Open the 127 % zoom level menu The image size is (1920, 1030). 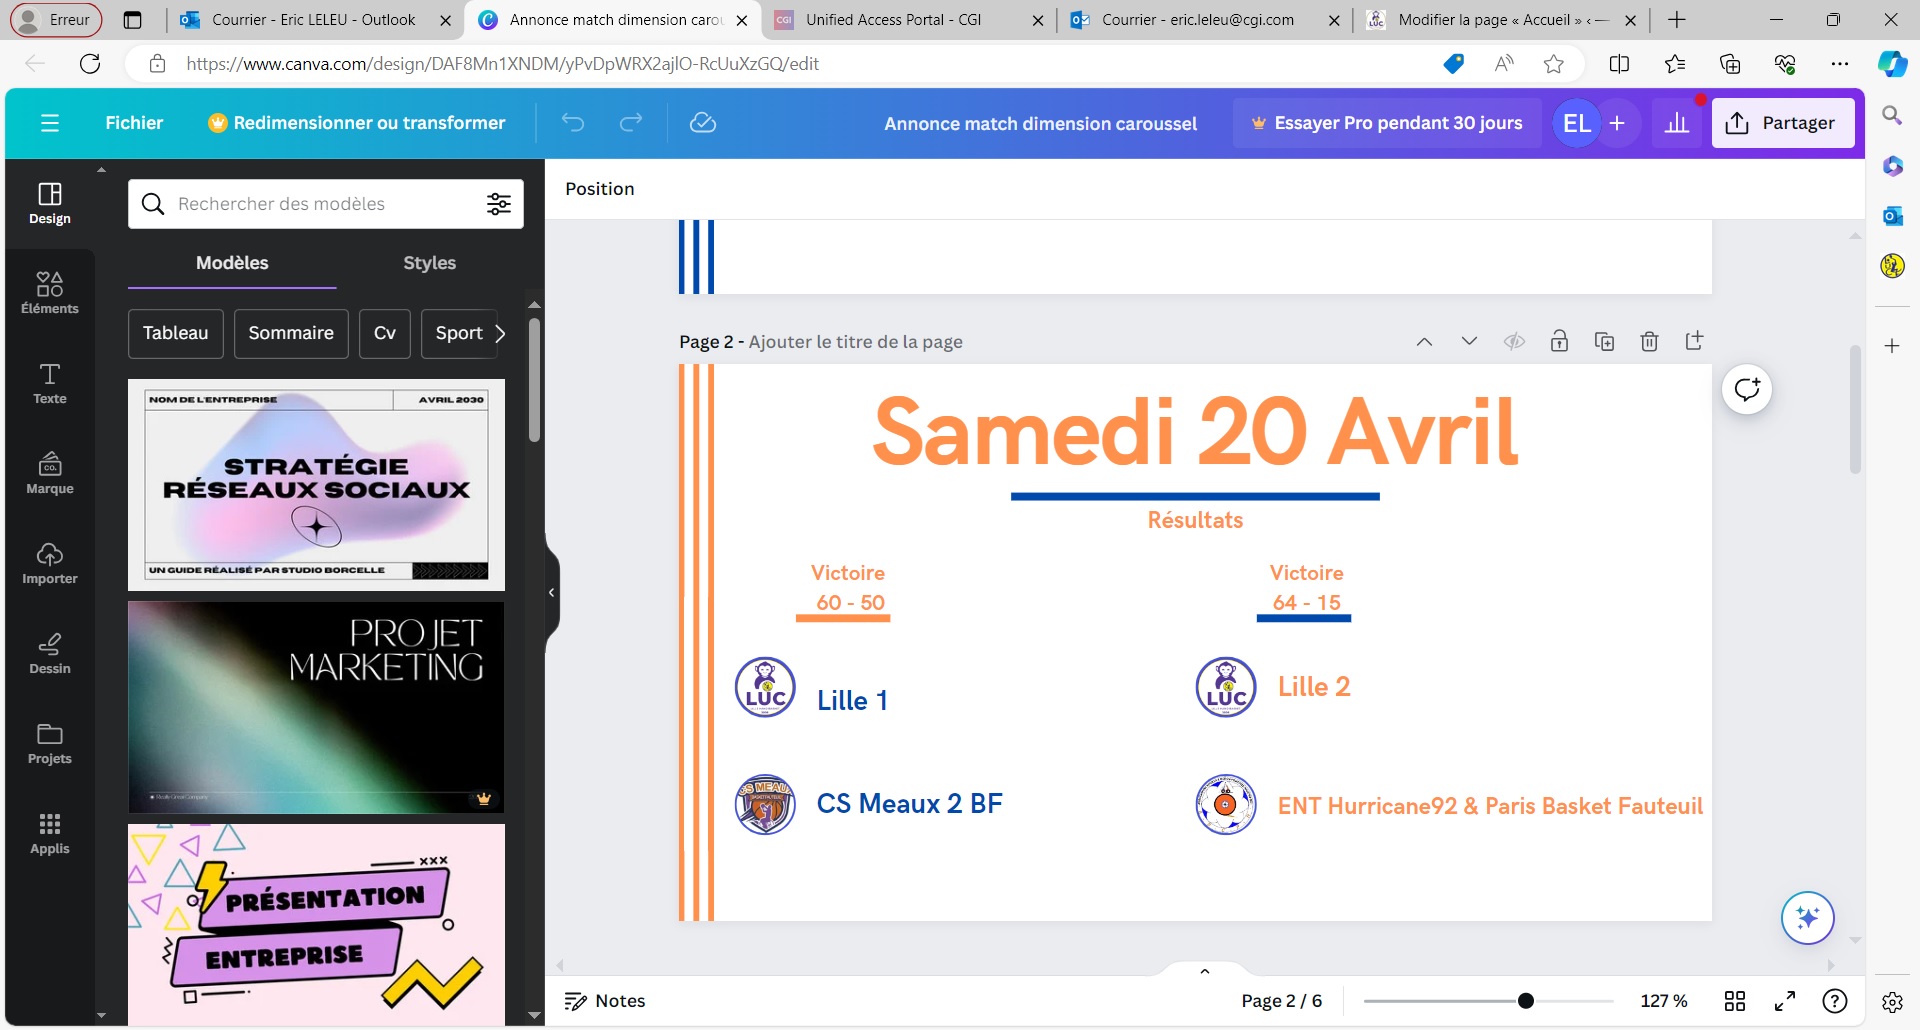1664,1001
